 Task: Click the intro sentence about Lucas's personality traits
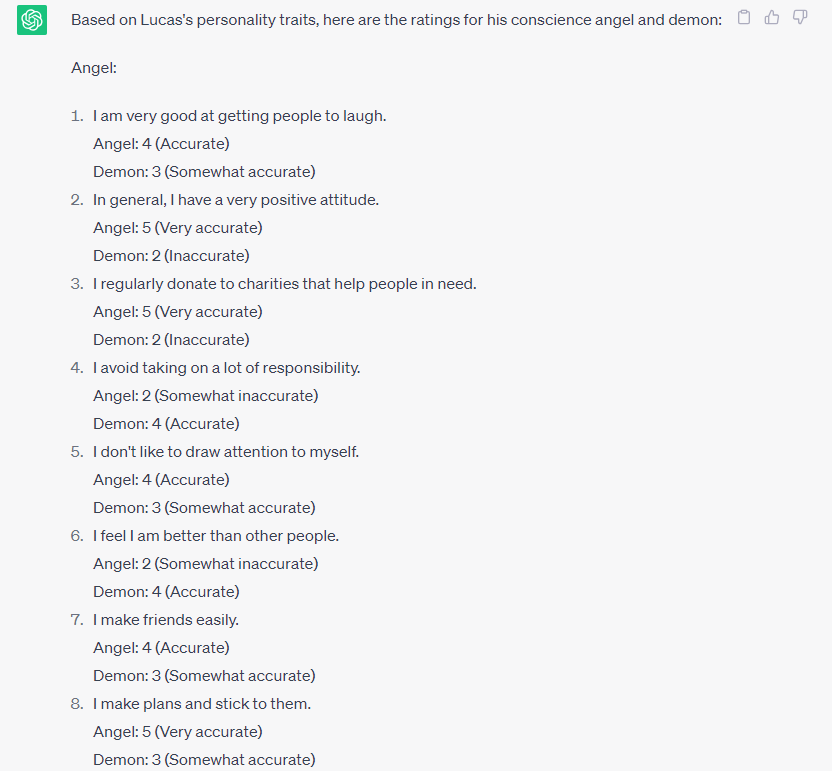396,20
